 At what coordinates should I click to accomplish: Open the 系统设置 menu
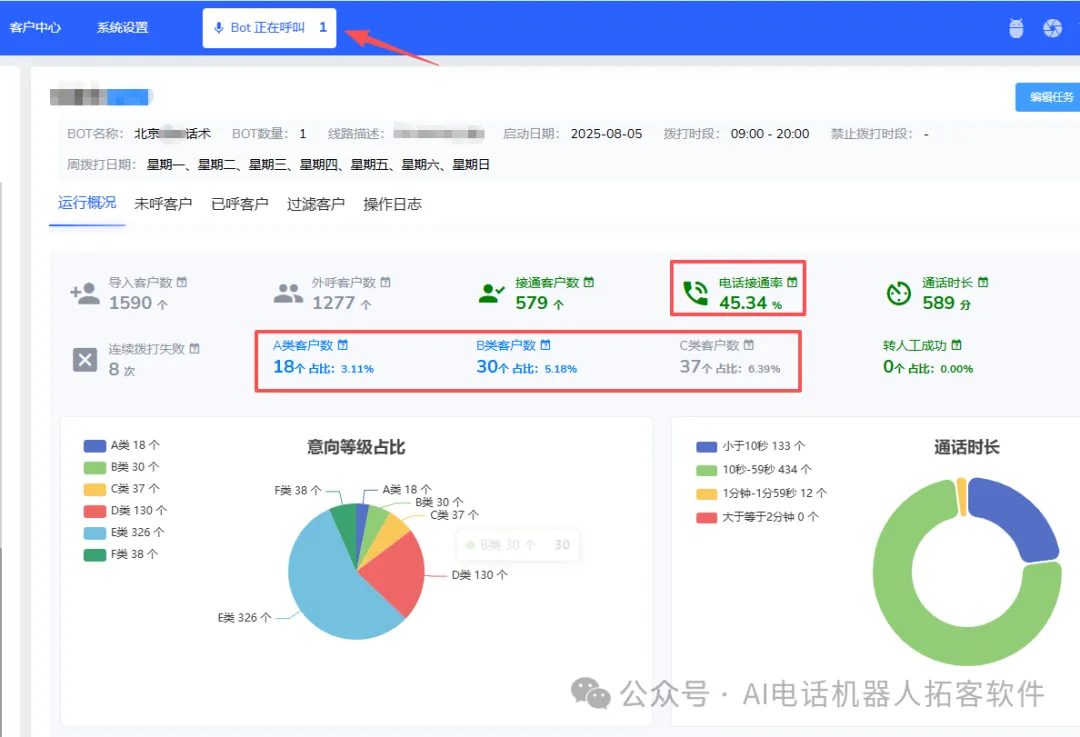(122, 27)
